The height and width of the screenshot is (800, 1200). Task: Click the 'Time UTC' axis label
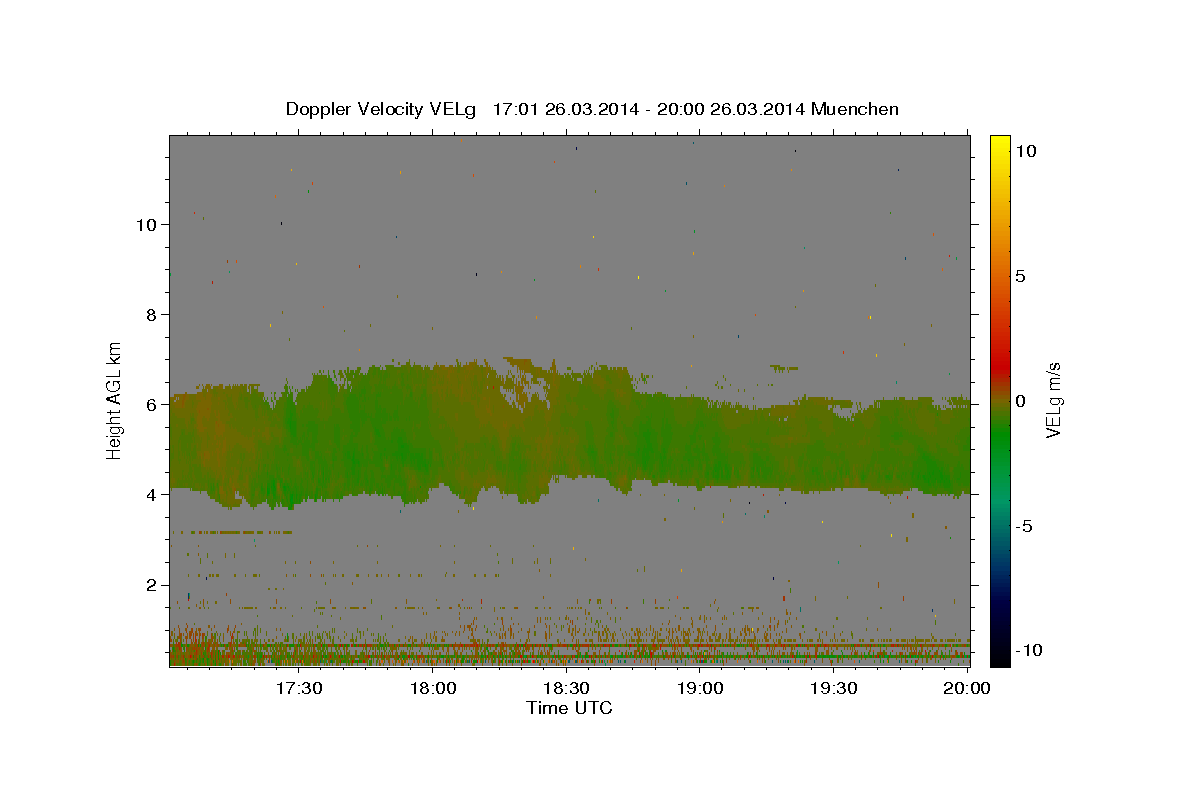[x=569, y=708]
